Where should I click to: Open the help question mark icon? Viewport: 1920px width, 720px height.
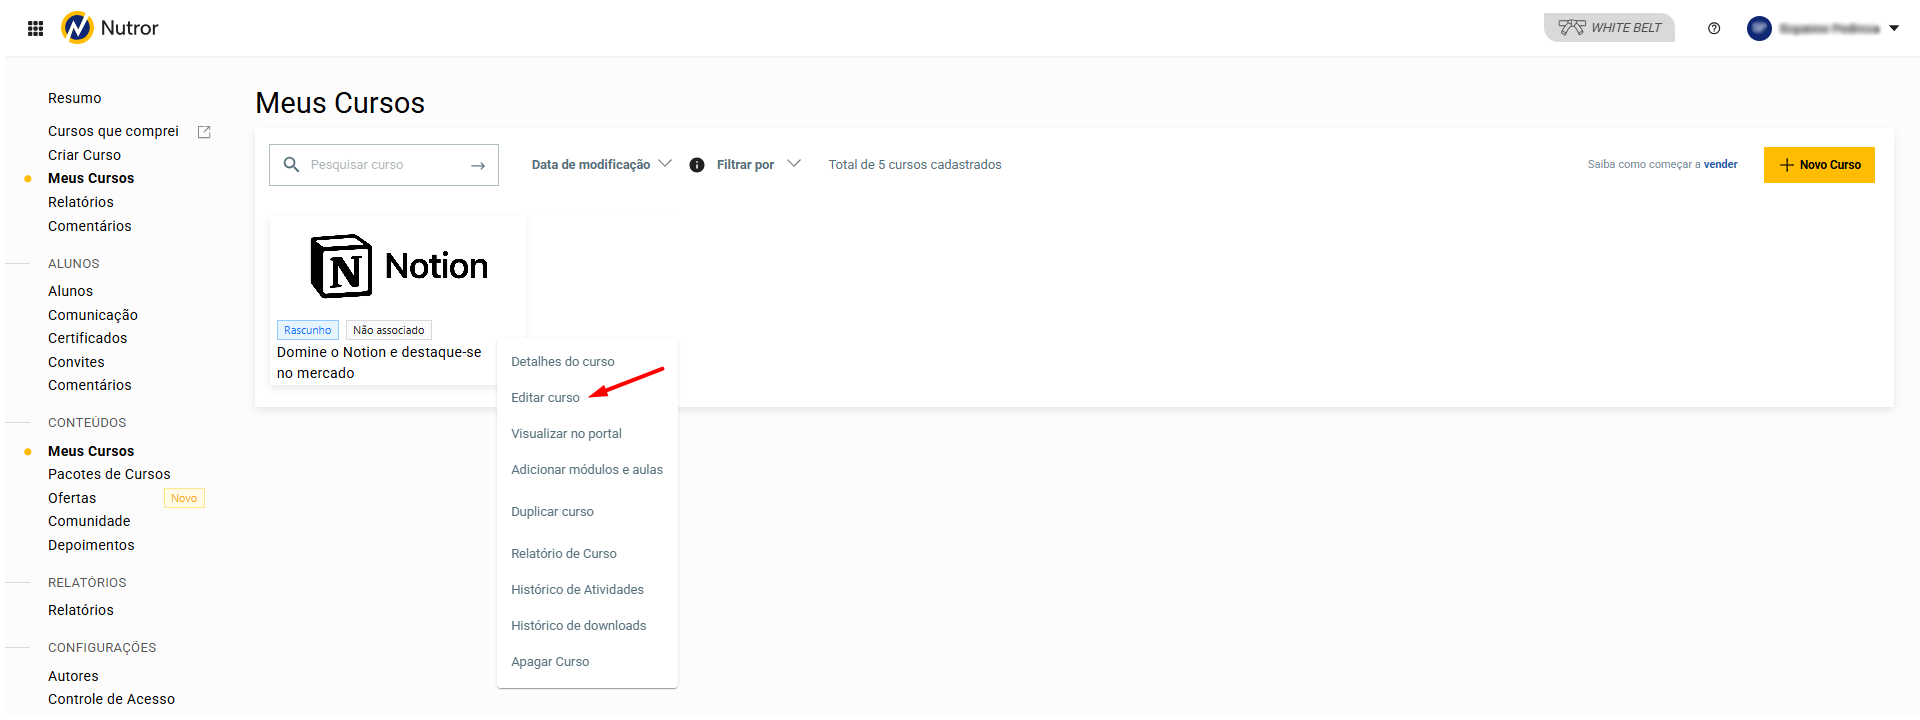click(1714, 28)
